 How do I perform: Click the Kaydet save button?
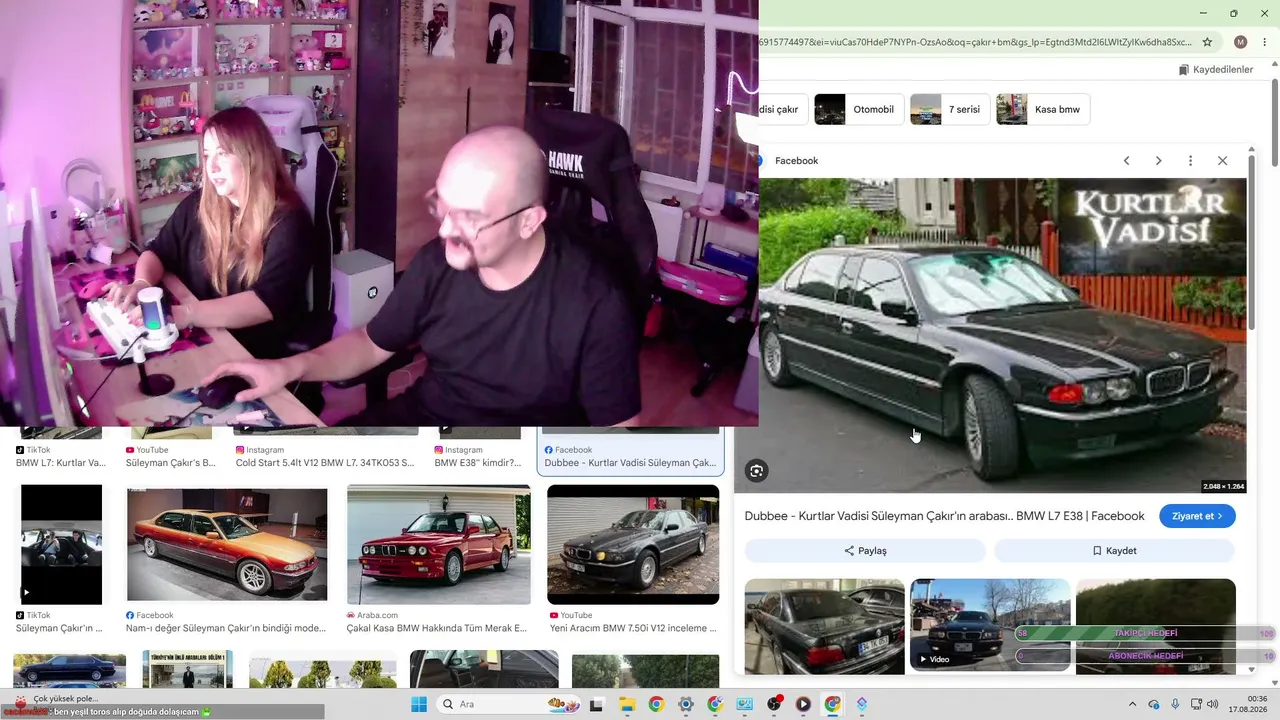(x=1114, y=551)
